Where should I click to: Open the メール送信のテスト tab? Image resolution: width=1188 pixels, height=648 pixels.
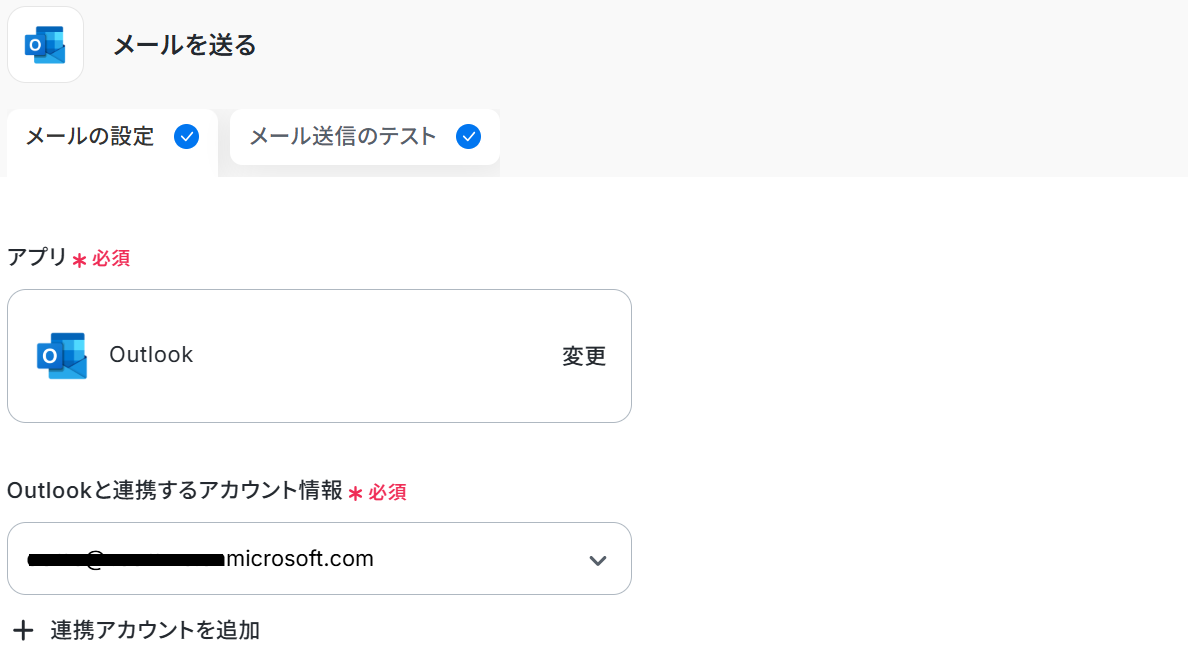pyautogui.click(x=342, y=137)
